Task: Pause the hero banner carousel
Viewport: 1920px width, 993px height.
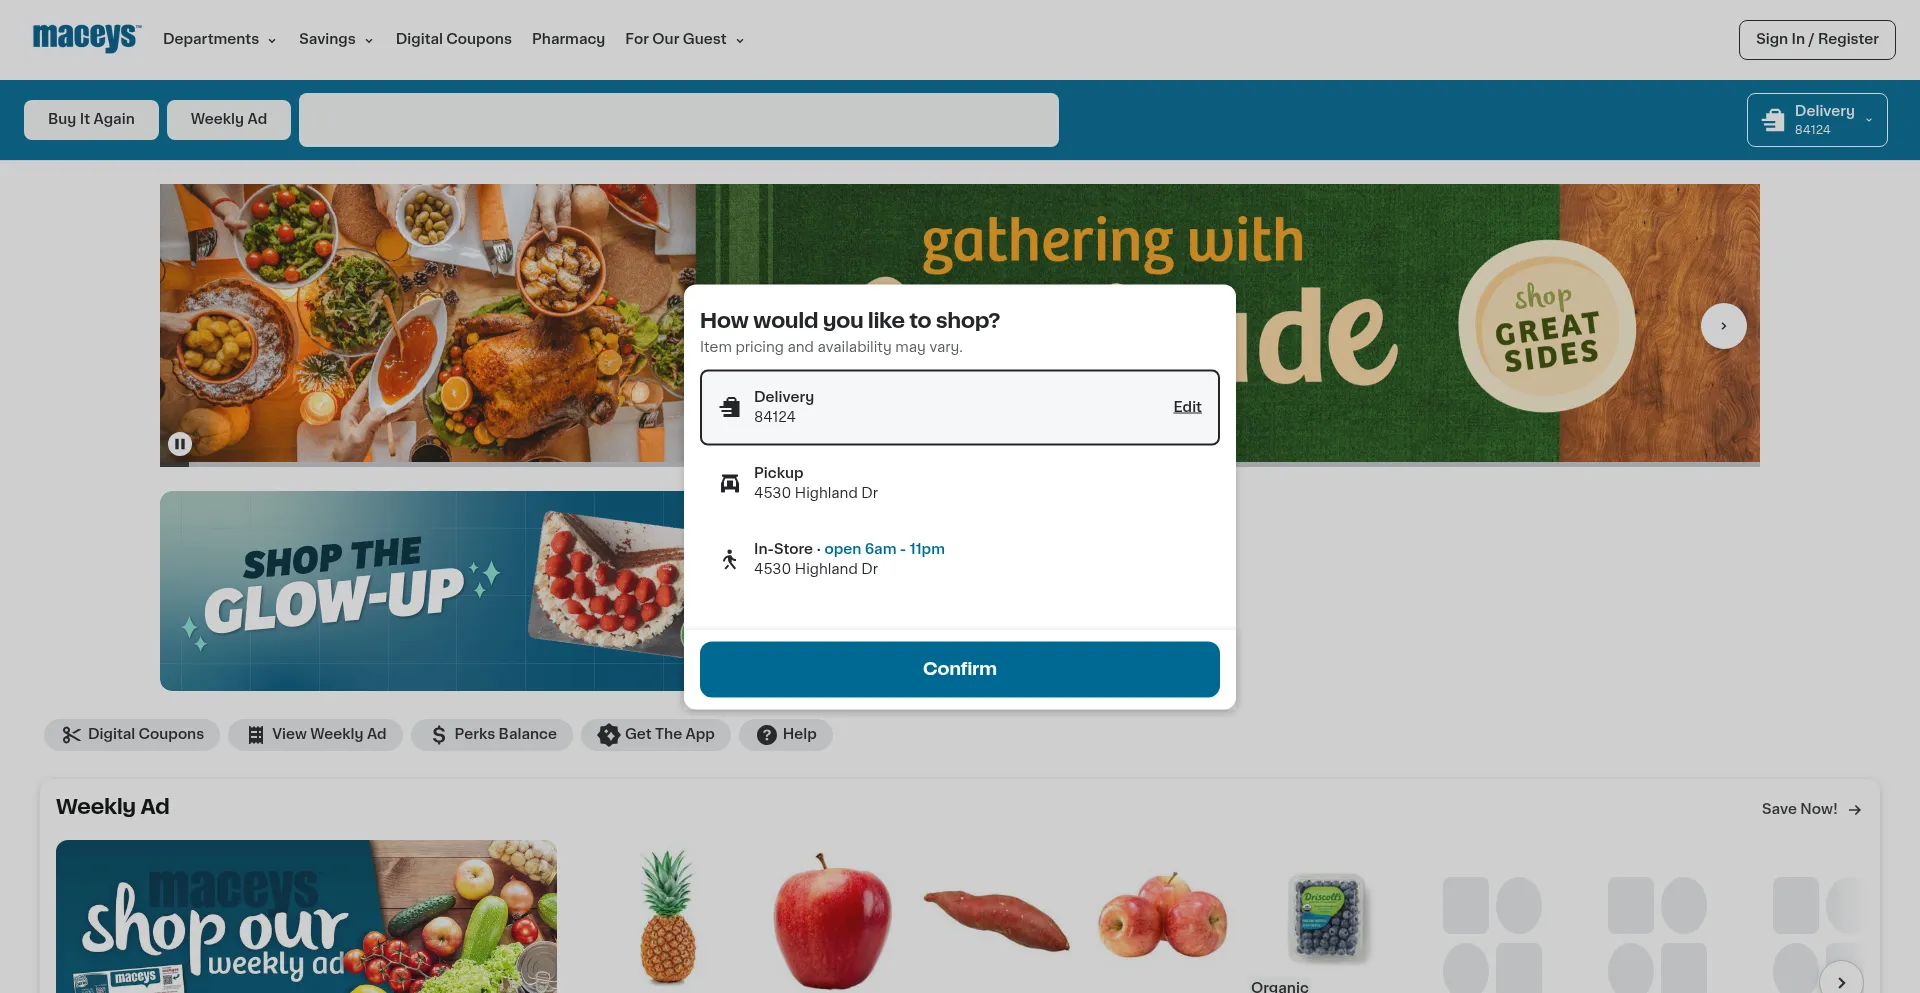Action: [180, 444]
